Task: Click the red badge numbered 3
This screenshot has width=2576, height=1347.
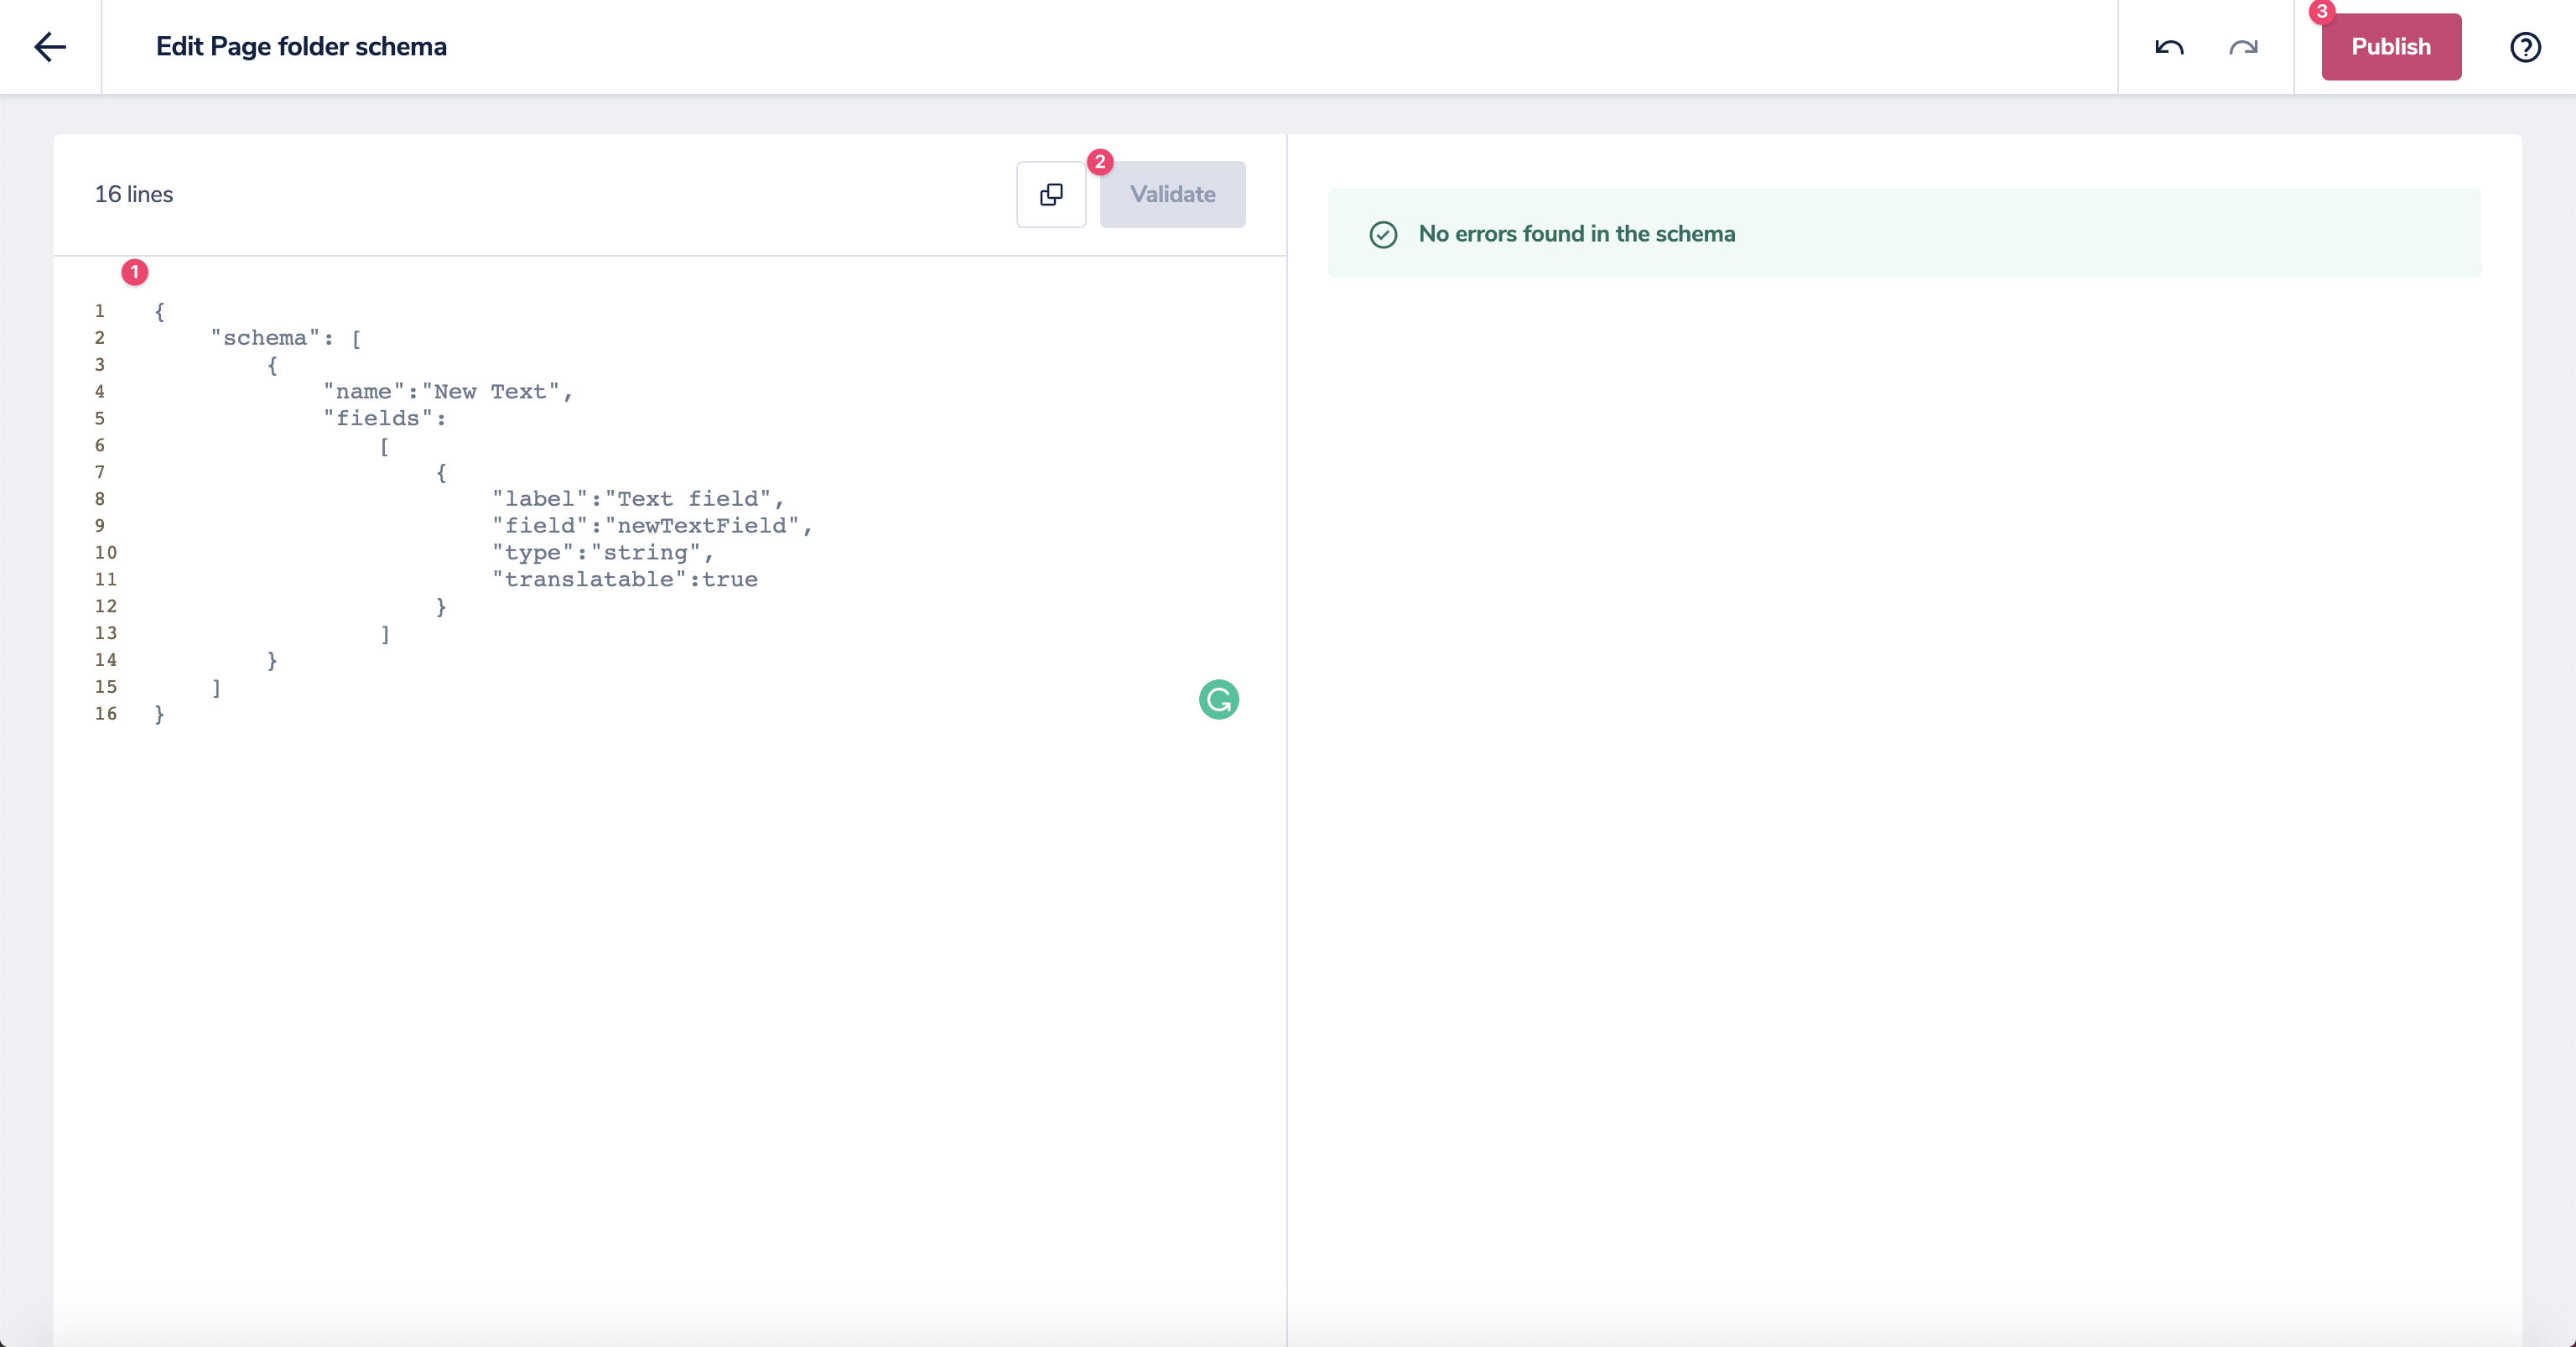Action: click(x=2321, y=11)
